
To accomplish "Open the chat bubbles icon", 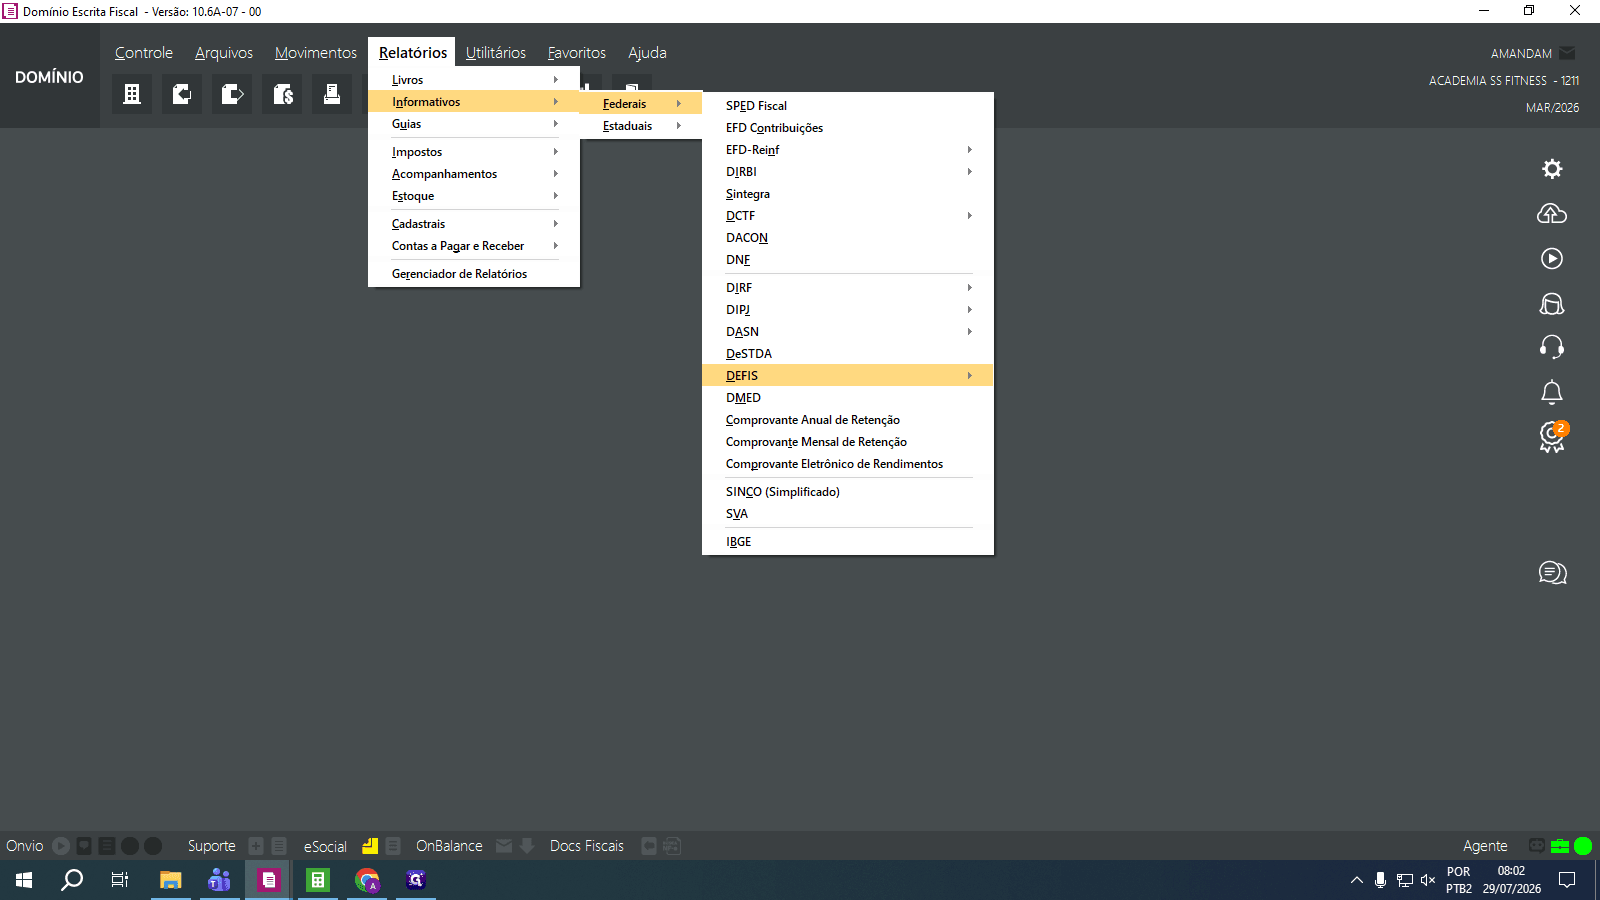I will tap(1552, 572).
